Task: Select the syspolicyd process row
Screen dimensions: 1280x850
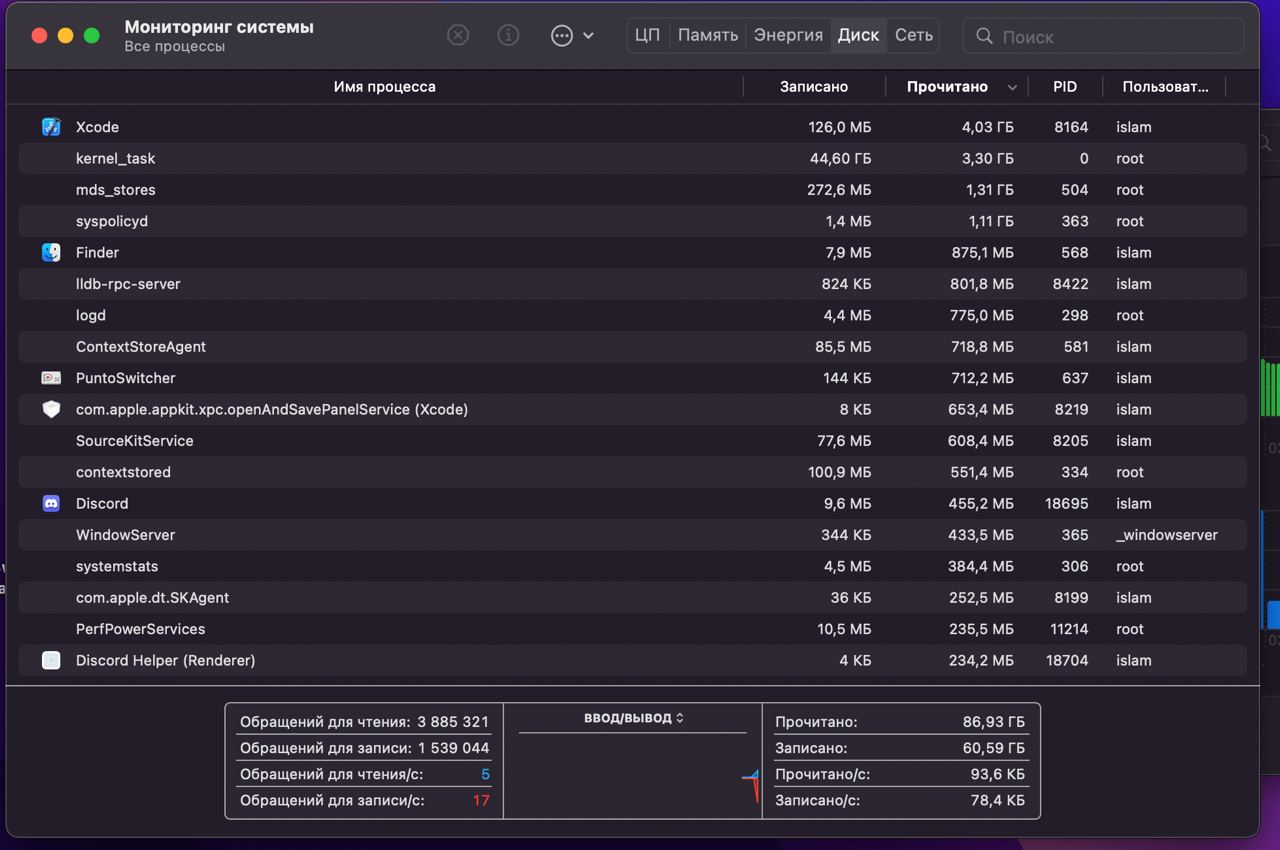Action: point(632,221)
